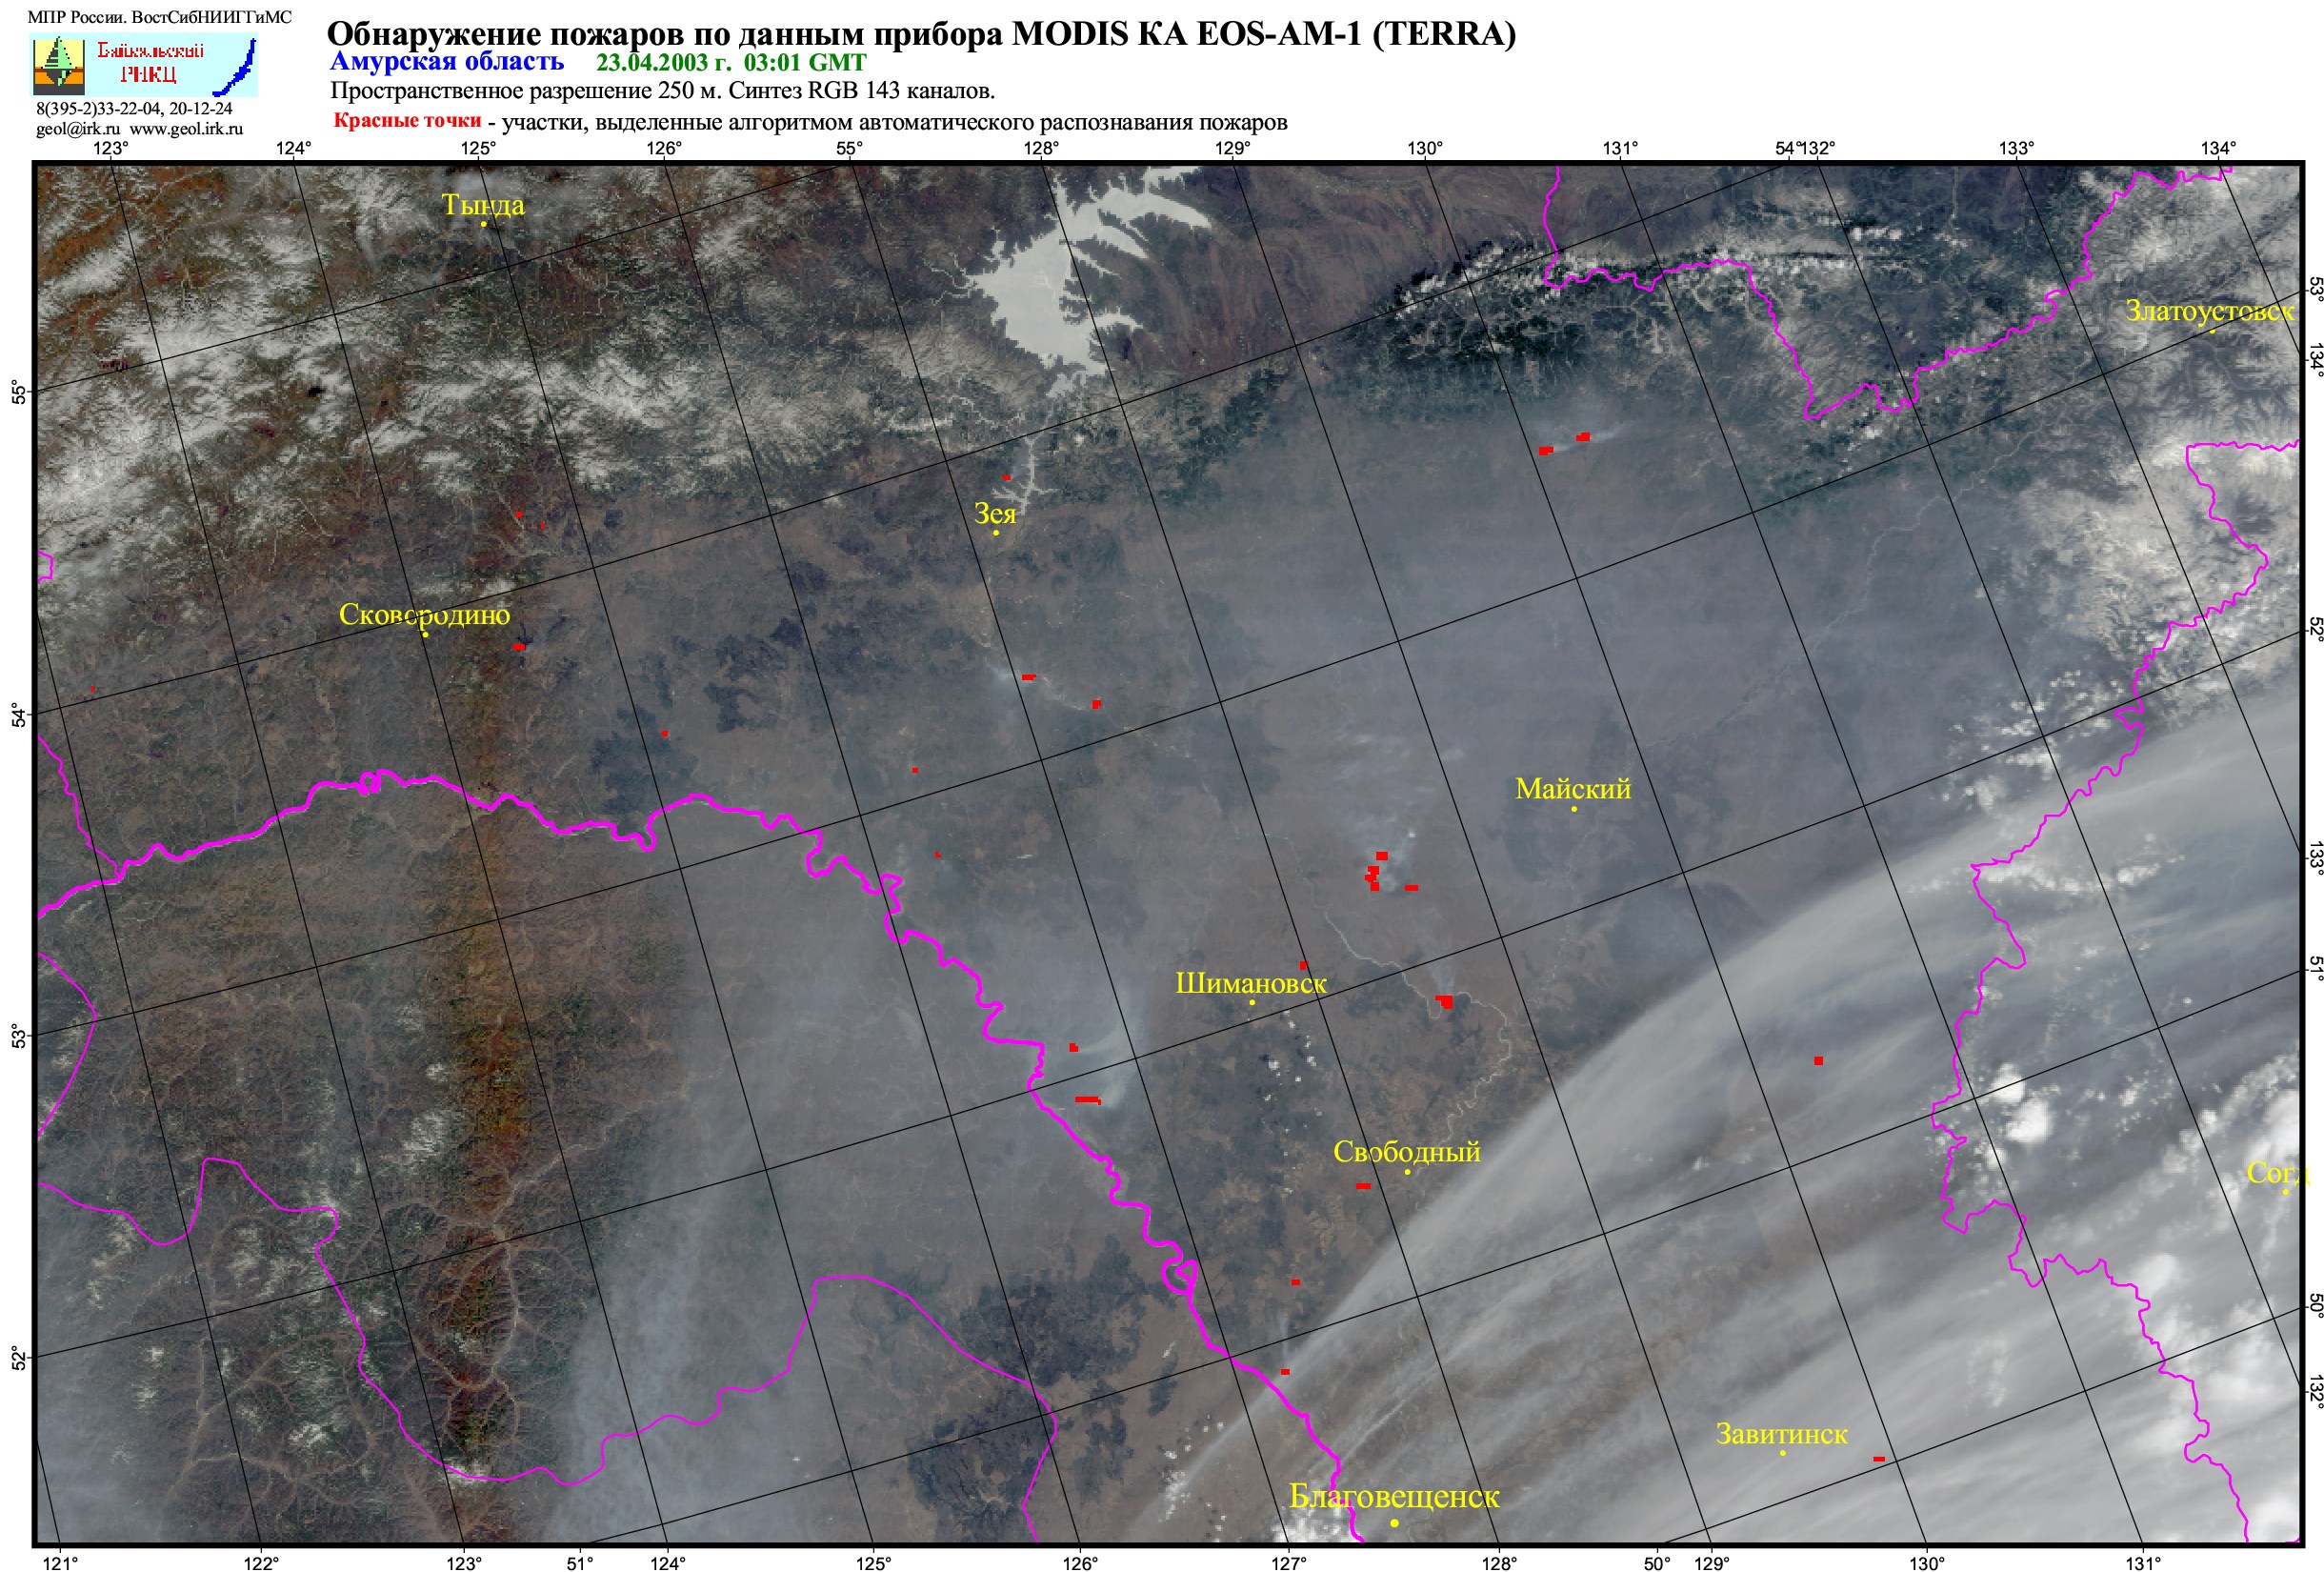
Task: Click the red 'Байкальский РИКЦ' logo text
Action: point(150,62)
